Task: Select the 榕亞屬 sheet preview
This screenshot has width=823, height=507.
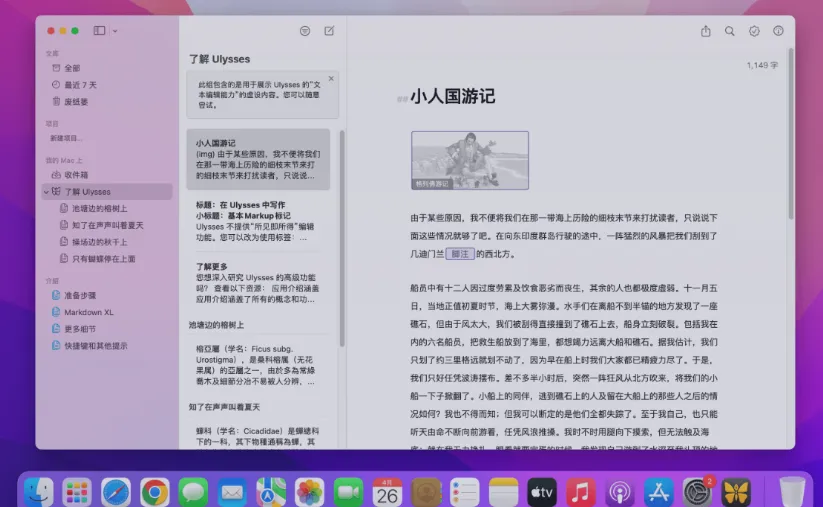Action: 258,365
